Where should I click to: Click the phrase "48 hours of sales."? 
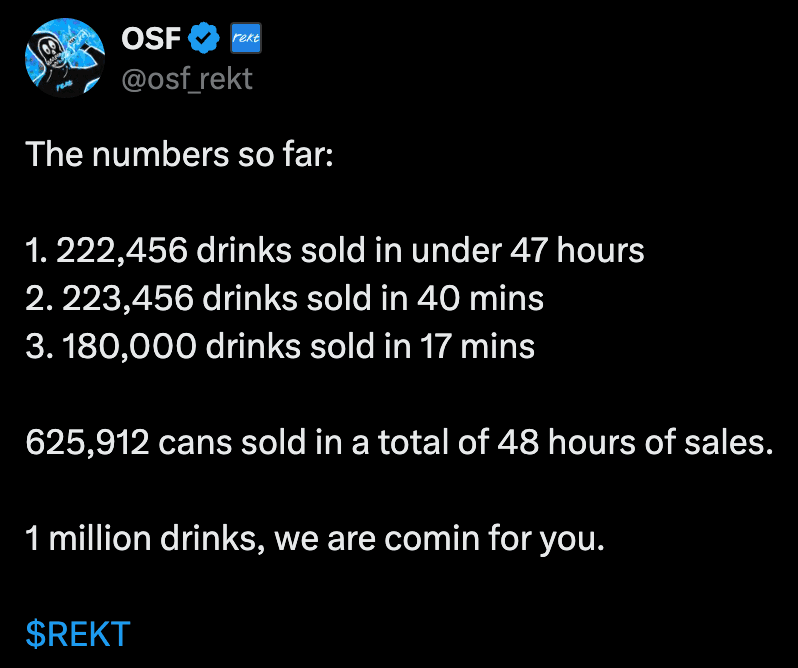tap(635, 442)
